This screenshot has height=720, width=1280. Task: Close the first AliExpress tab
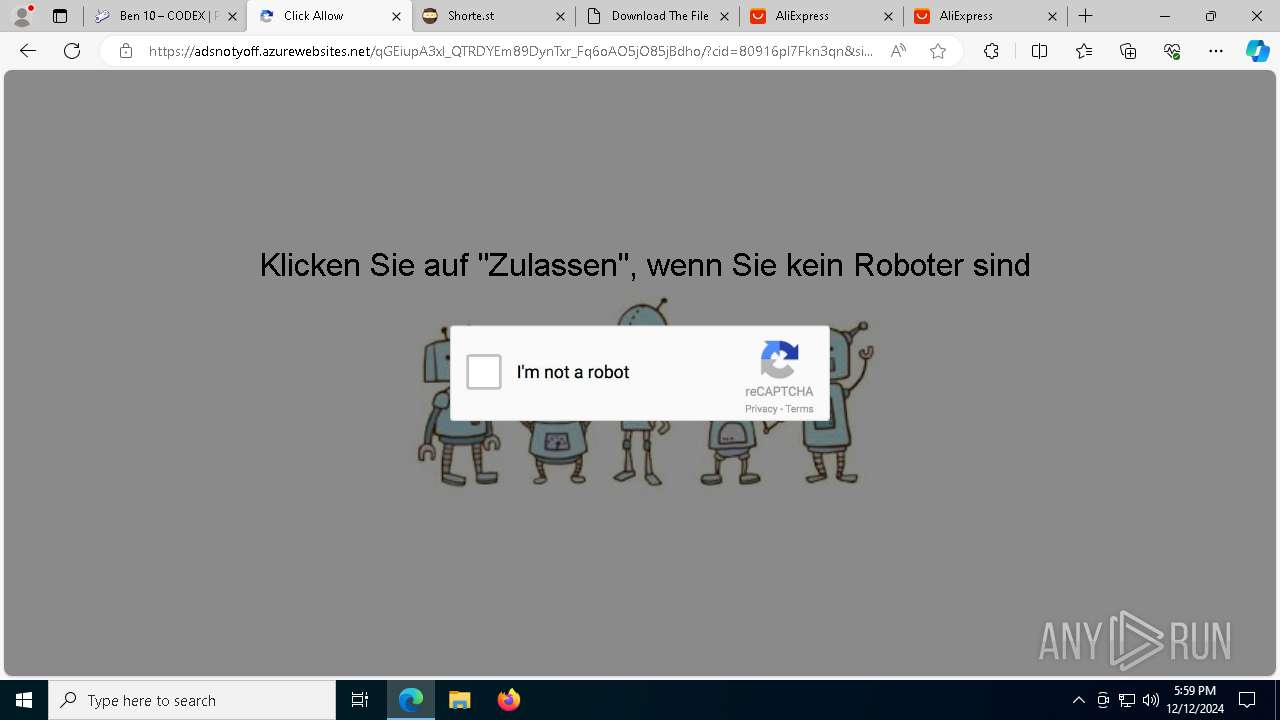888,16
